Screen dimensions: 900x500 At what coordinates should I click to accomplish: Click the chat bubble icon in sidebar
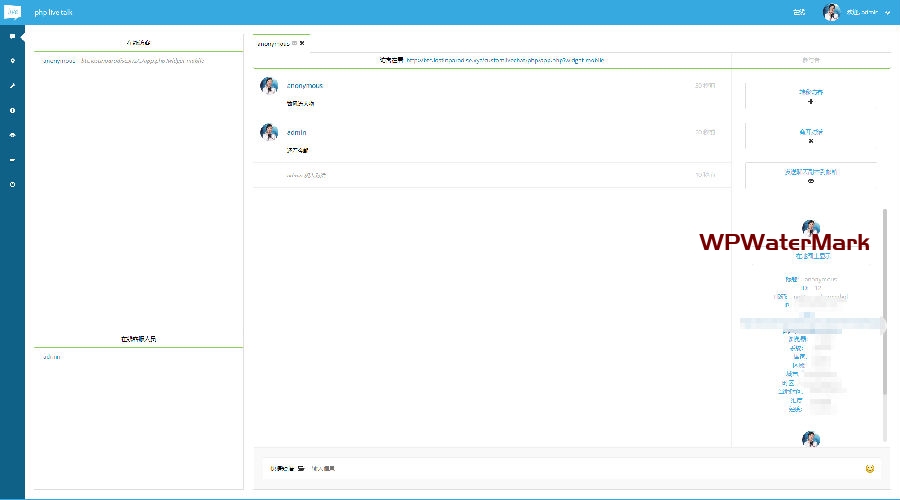[x=12, y=36]
